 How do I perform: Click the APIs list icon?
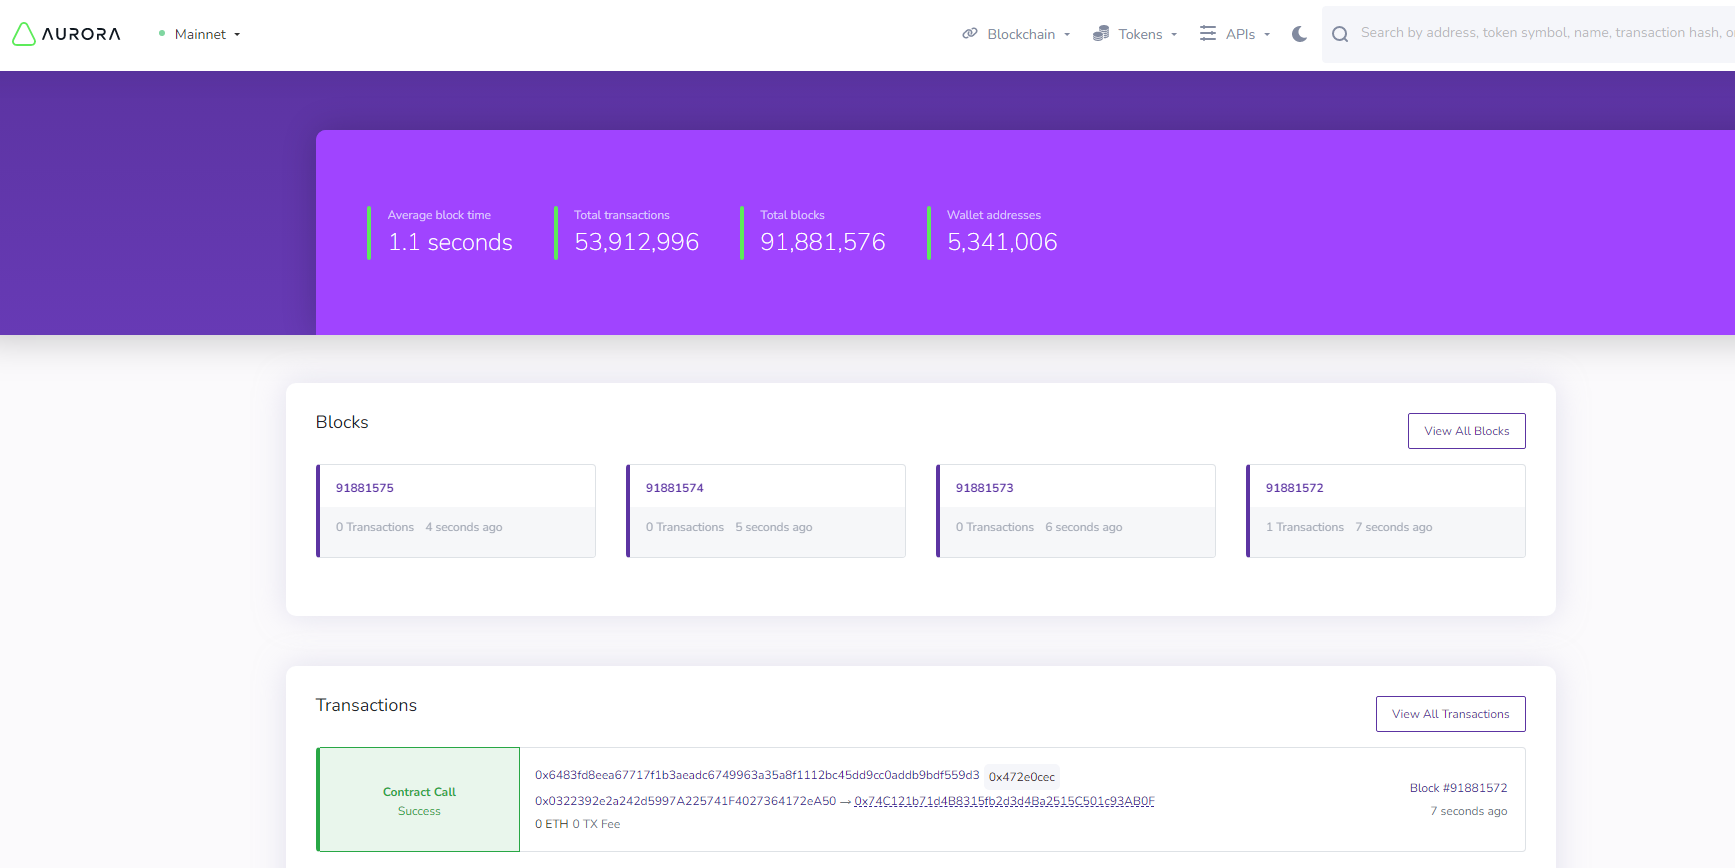[1208, 34]
